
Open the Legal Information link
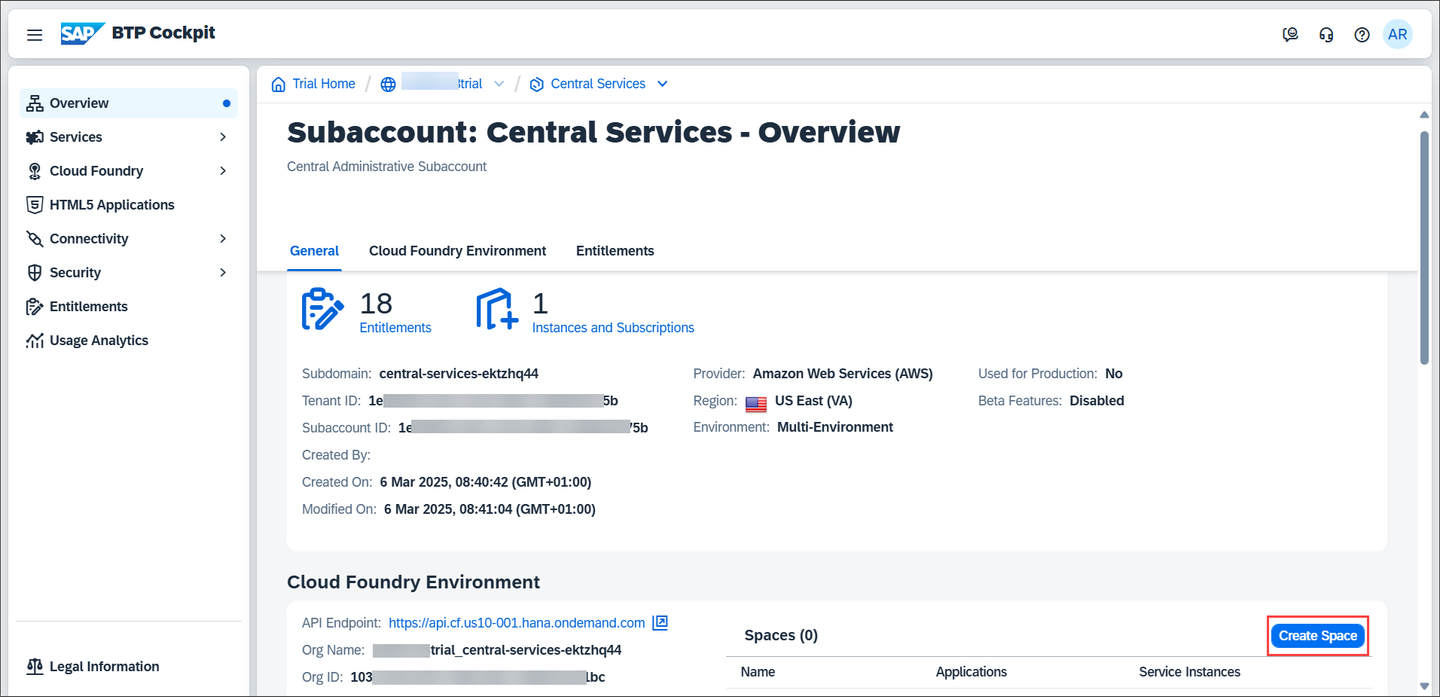click(105, 667)
